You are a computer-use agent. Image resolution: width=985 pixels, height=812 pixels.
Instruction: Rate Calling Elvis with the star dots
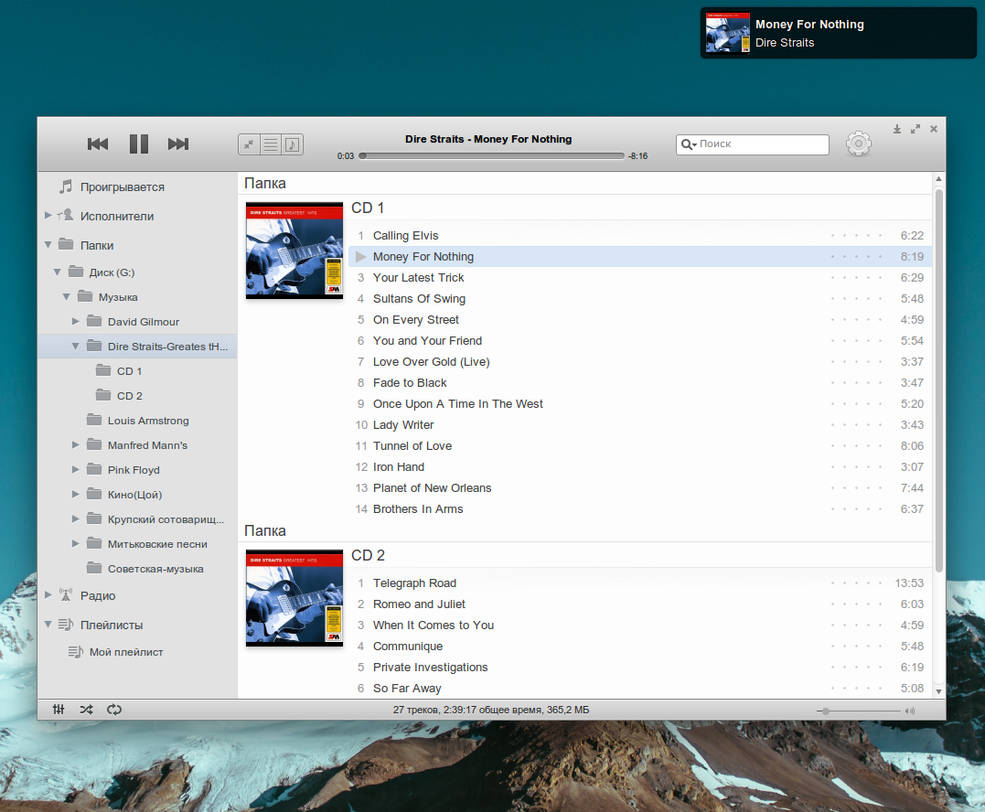[856, 235]
